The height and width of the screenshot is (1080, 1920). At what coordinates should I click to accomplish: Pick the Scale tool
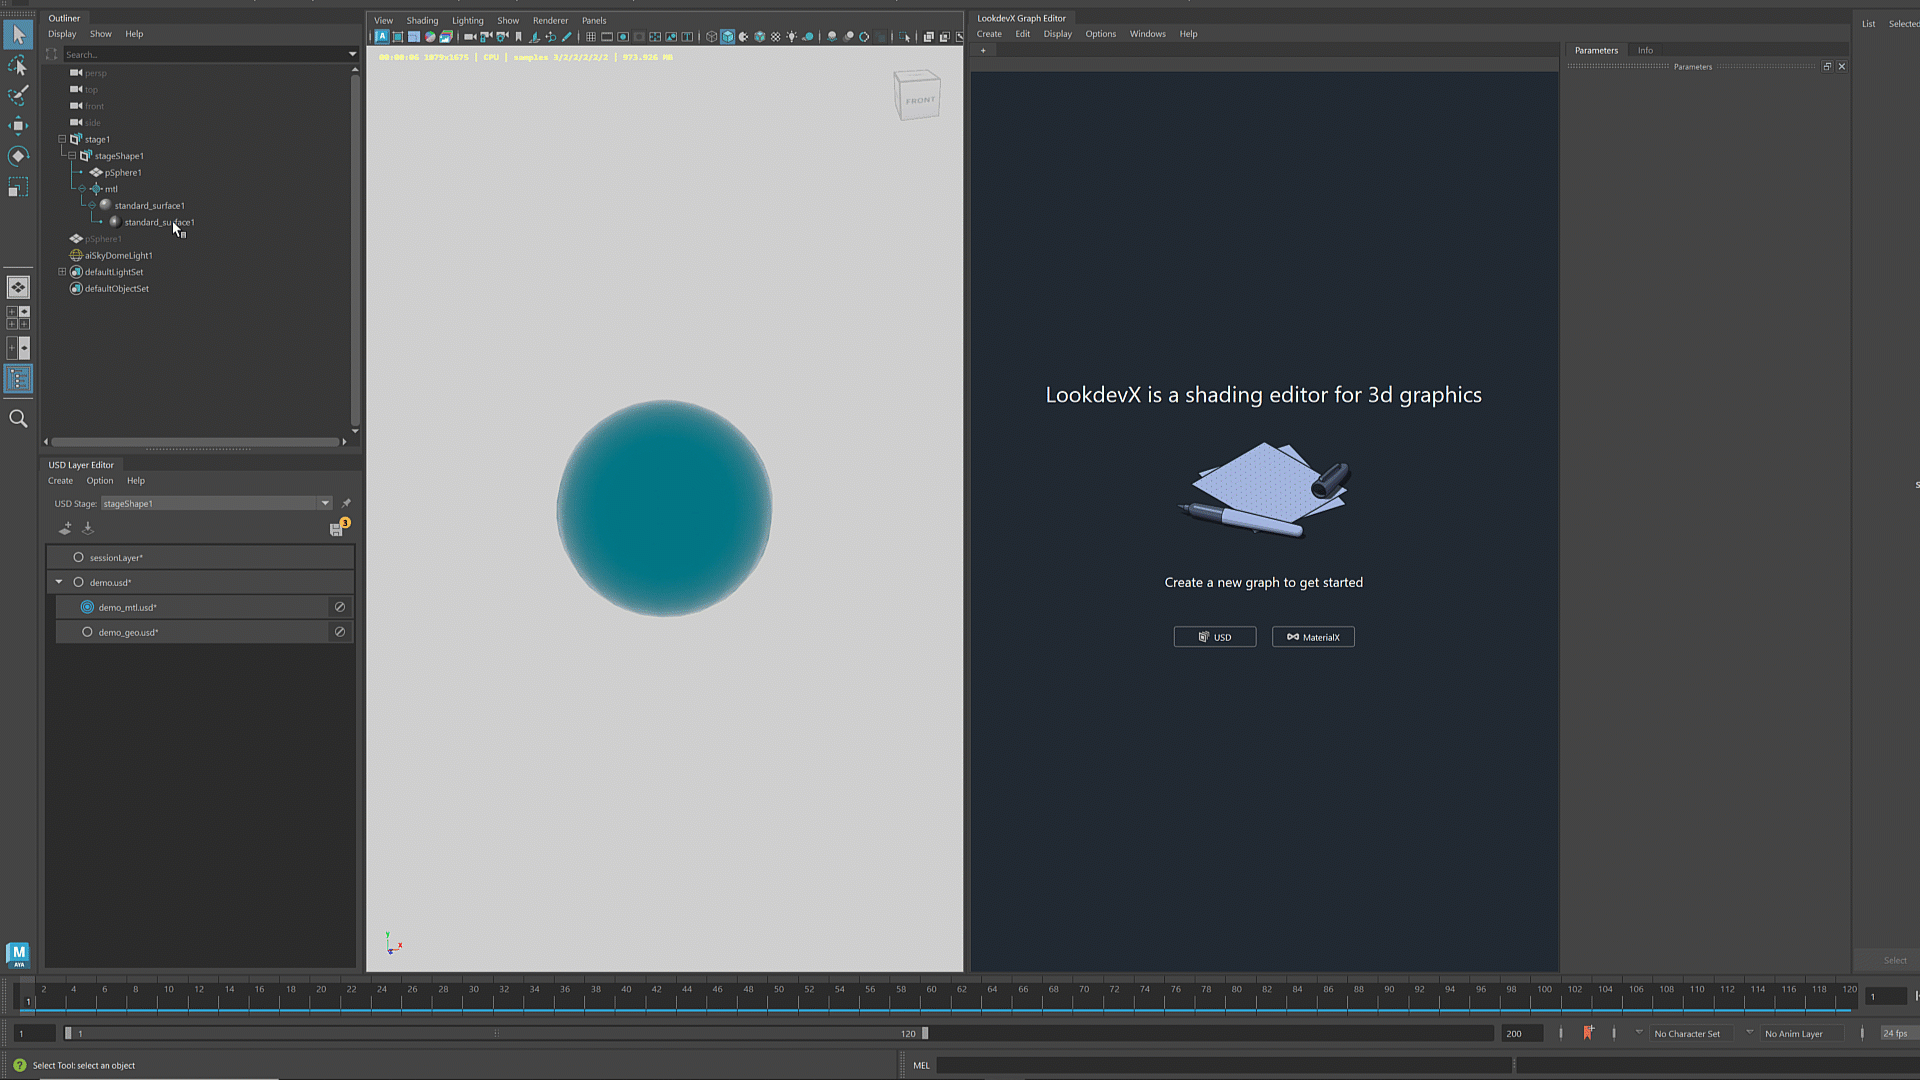click(18, 188)
